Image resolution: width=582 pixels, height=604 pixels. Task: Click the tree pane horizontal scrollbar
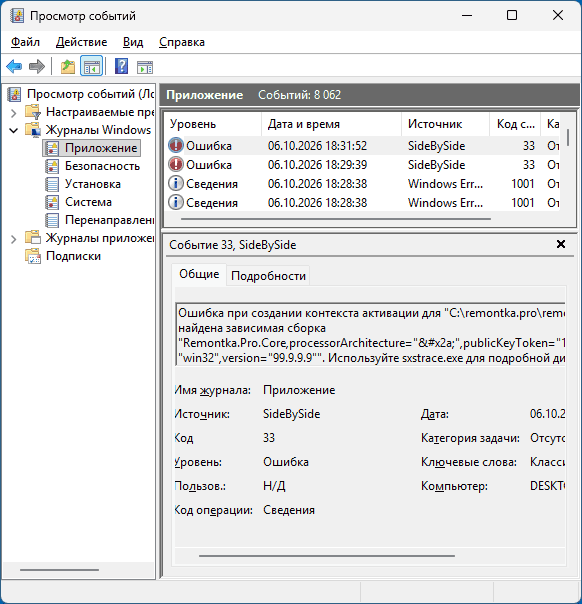59,570
